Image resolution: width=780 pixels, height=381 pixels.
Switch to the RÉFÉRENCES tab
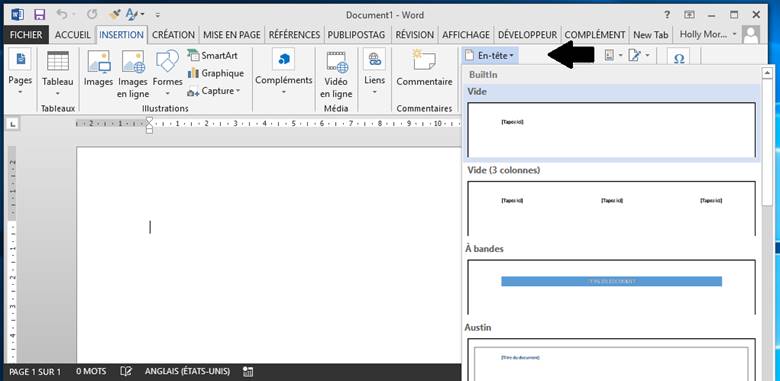point(294,35)
